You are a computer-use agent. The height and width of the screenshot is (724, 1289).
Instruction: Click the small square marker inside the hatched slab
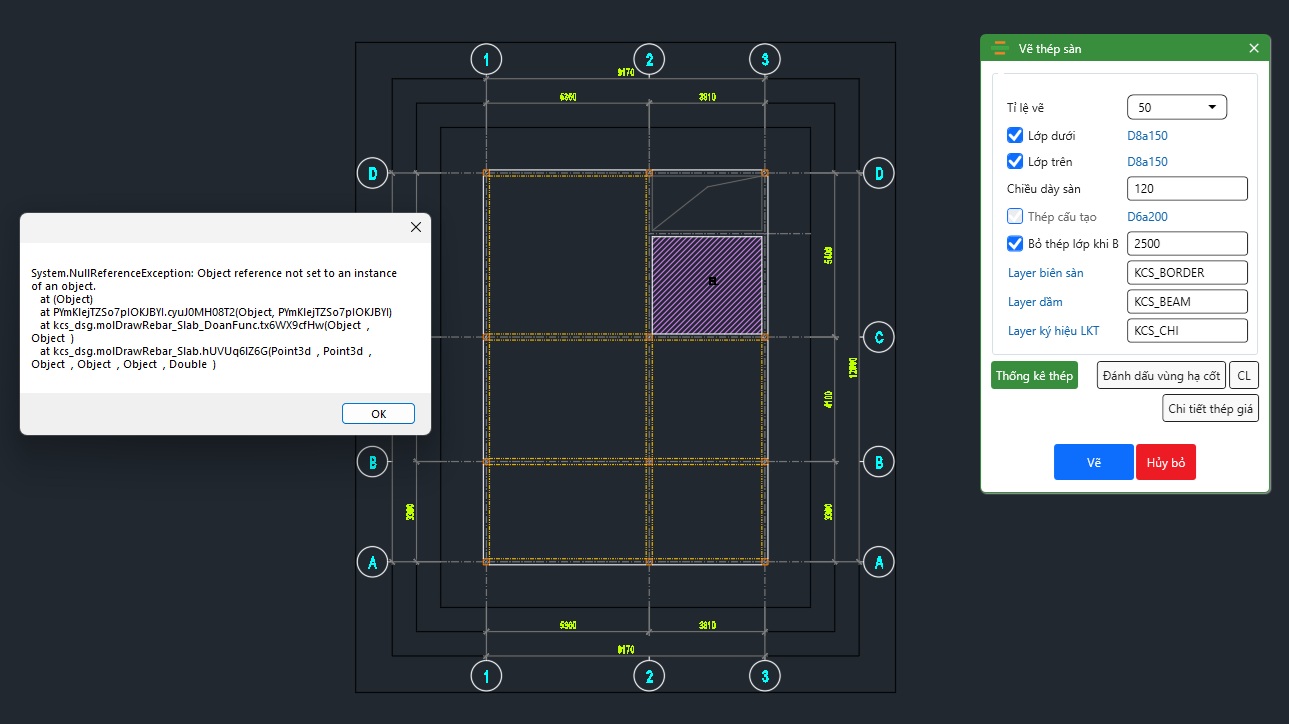[712, 282]
